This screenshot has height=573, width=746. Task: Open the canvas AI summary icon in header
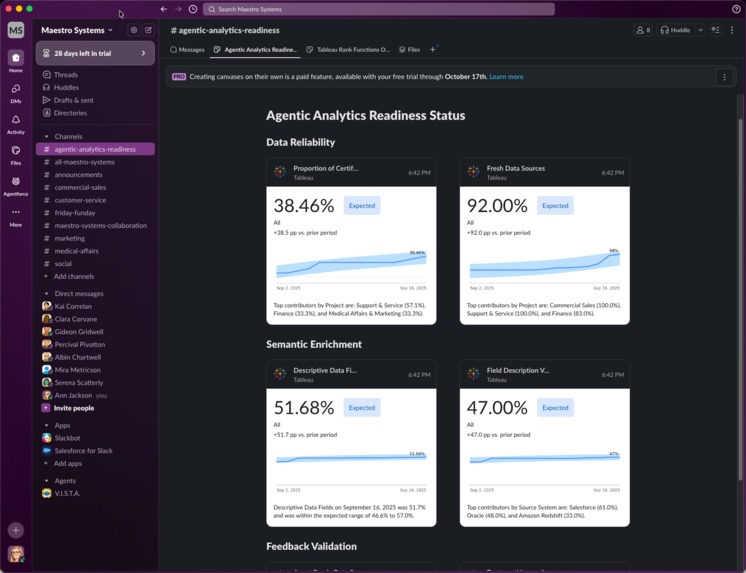pyautogui.click(x=716, y=30)
